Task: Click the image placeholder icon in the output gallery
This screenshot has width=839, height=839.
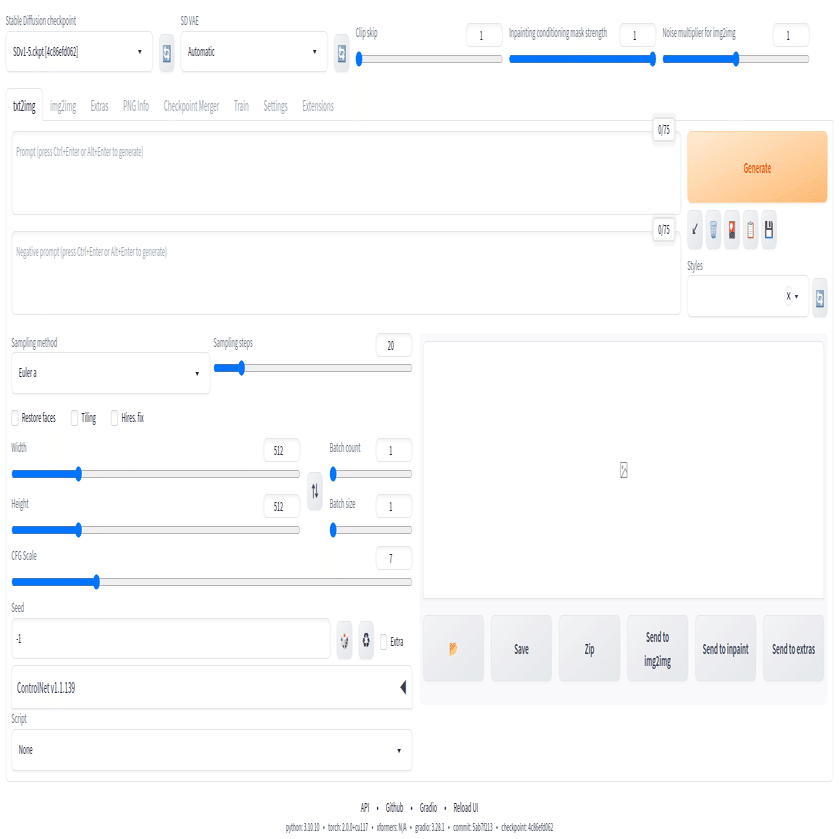Action: point(623,470)
